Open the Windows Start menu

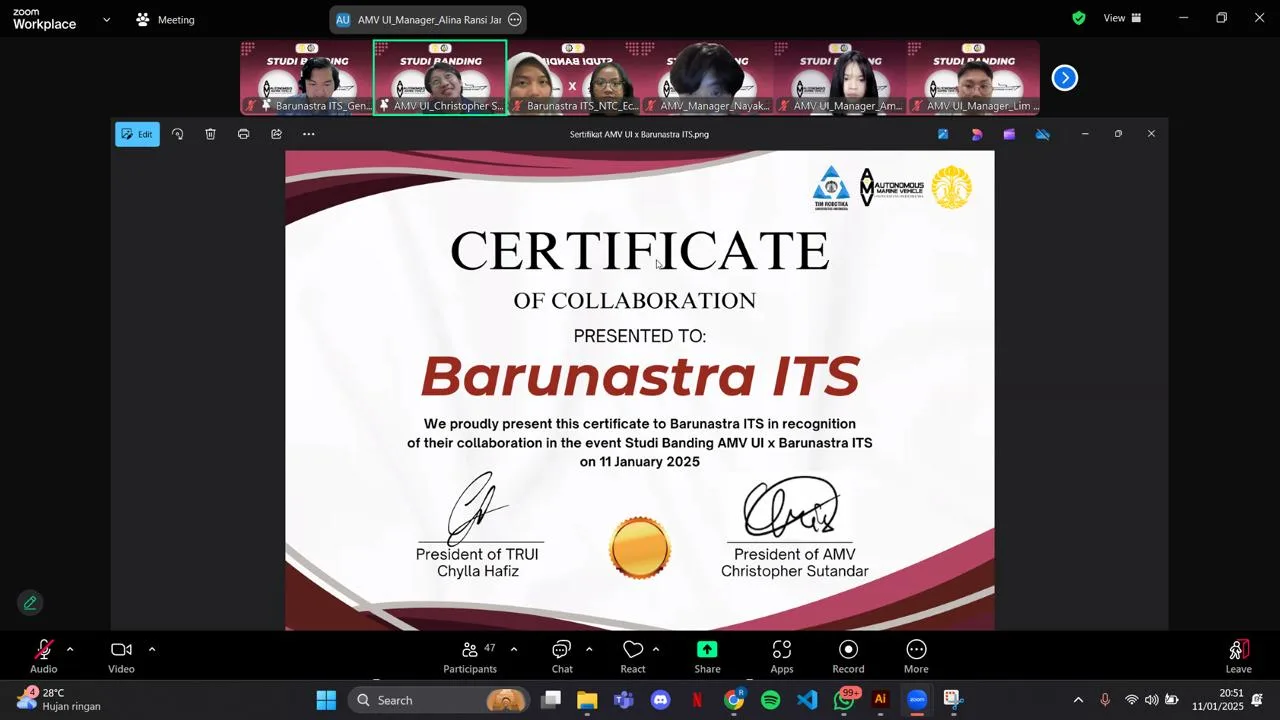pos(326,700)
